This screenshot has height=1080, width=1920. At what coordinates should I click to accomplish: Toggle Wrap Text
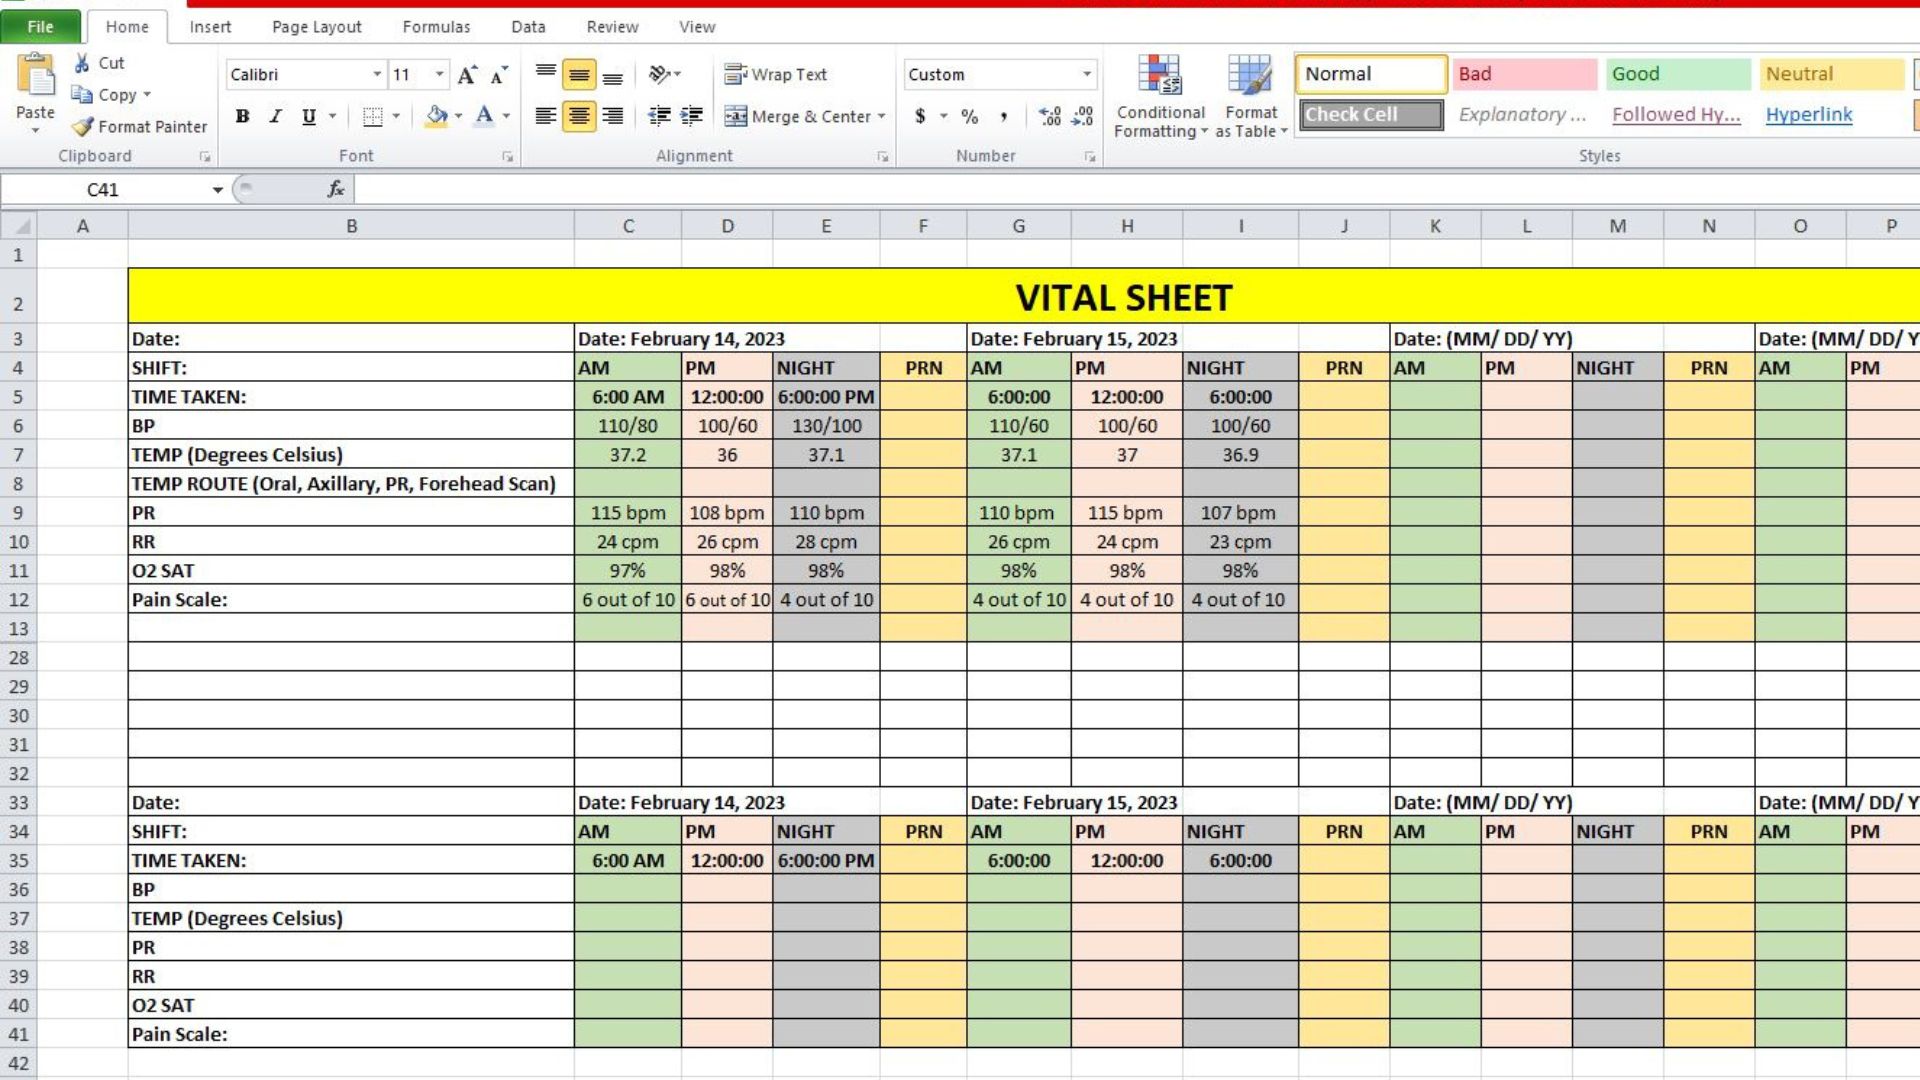pos(776,75)
